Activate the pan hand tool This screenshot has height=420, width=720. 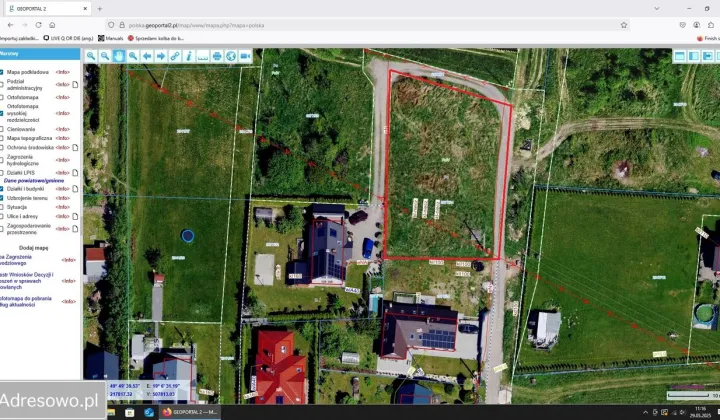pos(119,56)
